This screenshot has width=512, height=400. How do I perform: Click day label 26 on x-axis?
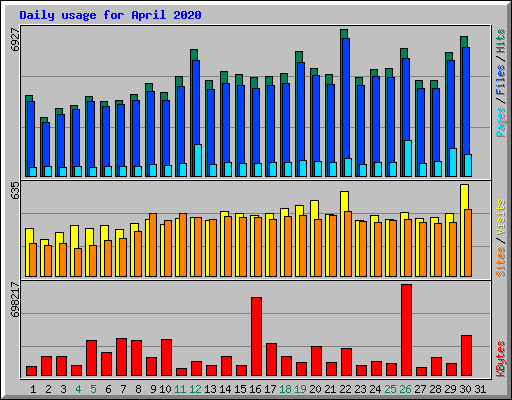point(405,389)
